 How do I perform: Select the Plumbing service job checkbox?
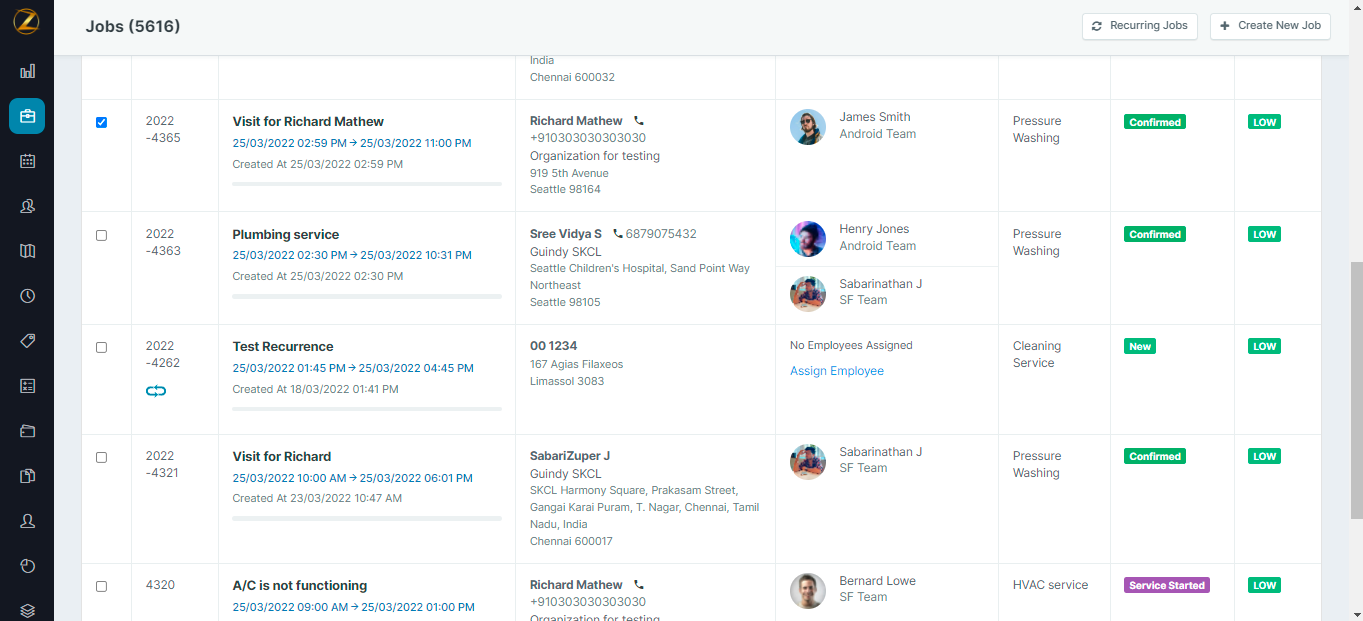click(101, 236)
